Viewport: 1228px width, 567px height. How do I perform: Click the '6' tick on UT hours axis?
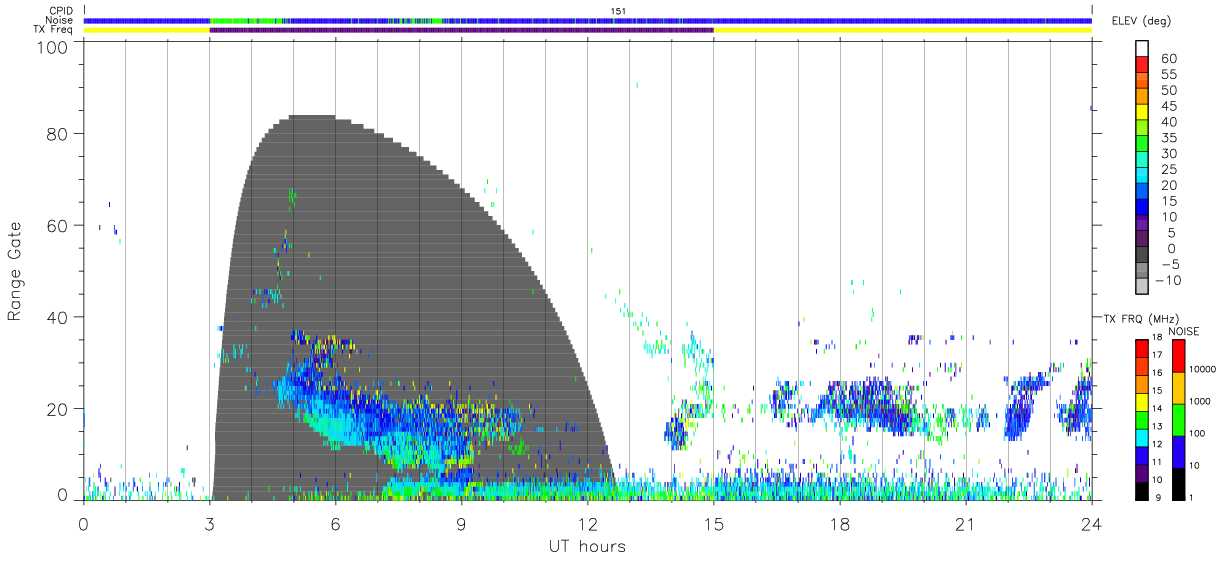point(335,523)
